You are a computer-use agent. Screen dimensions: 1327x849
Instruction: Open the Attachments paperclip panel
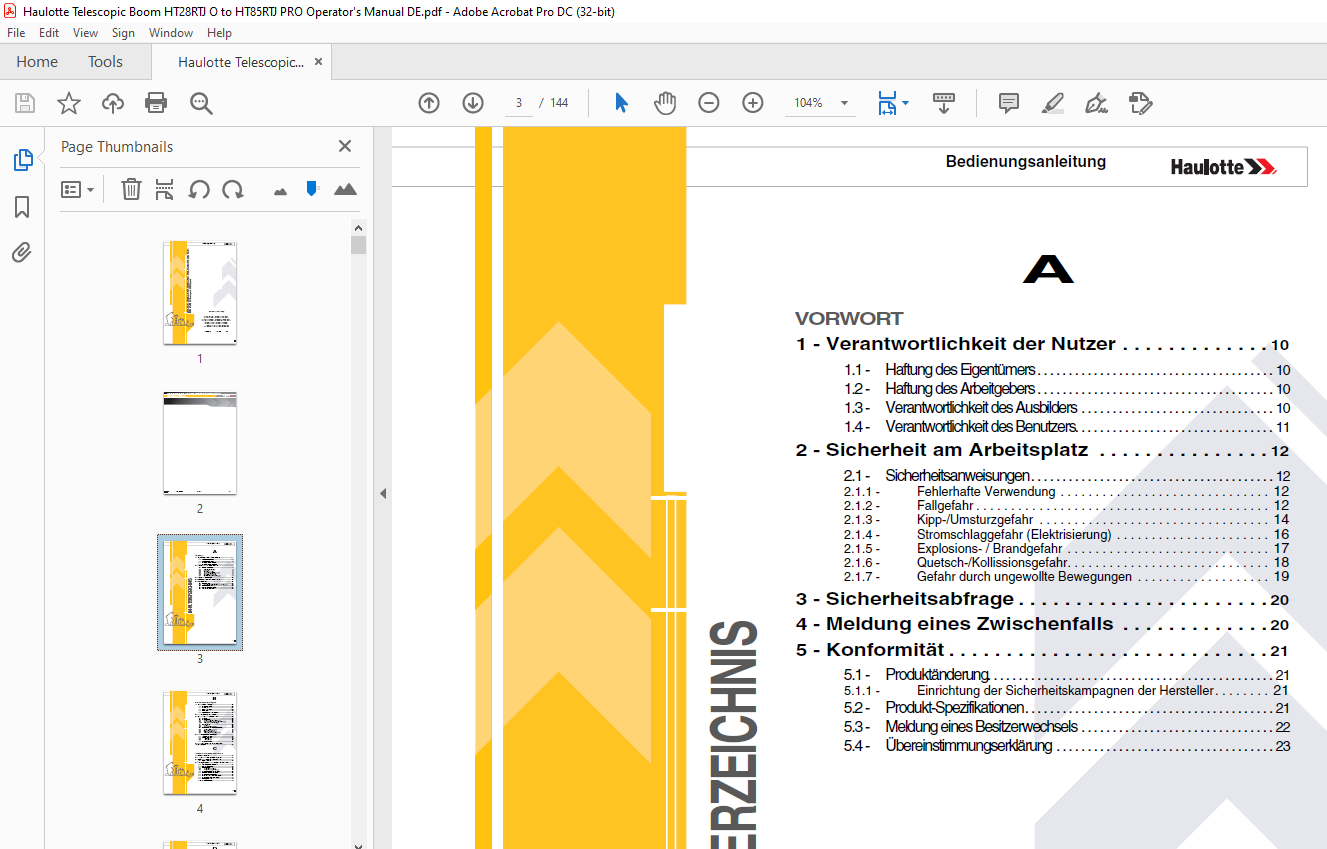(x=22, y=252)
